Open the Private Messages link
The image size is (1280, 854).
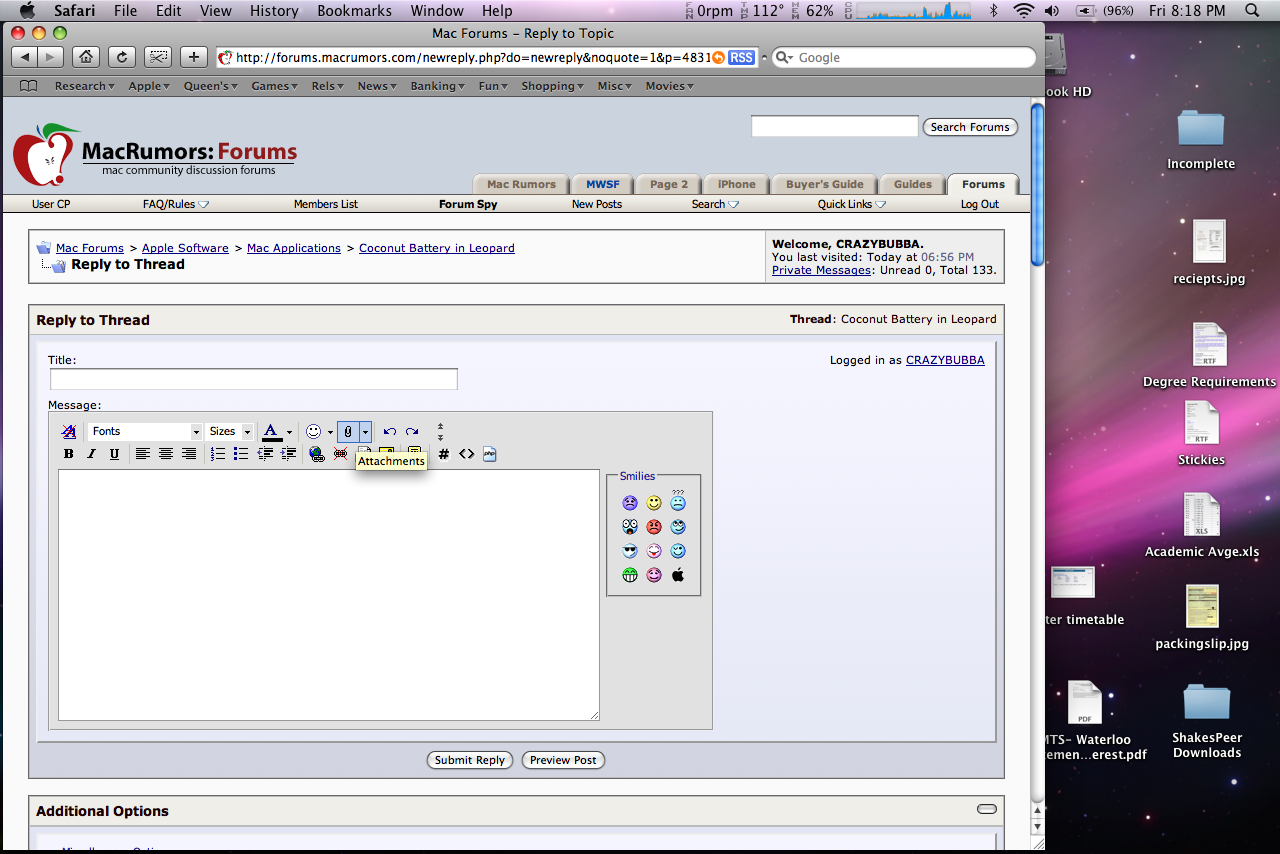pos(821,270)
